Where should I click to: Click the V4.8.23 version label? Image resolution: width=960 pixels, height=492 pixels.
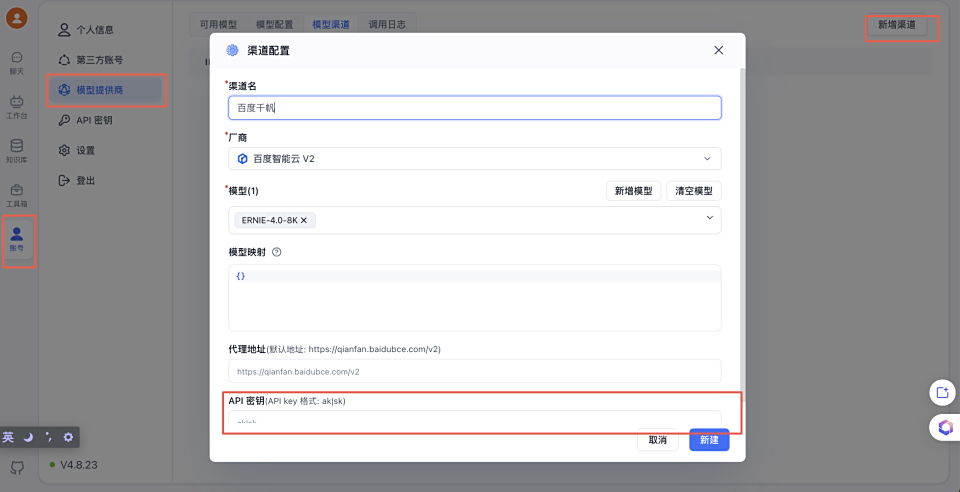(x=78, y=465)
